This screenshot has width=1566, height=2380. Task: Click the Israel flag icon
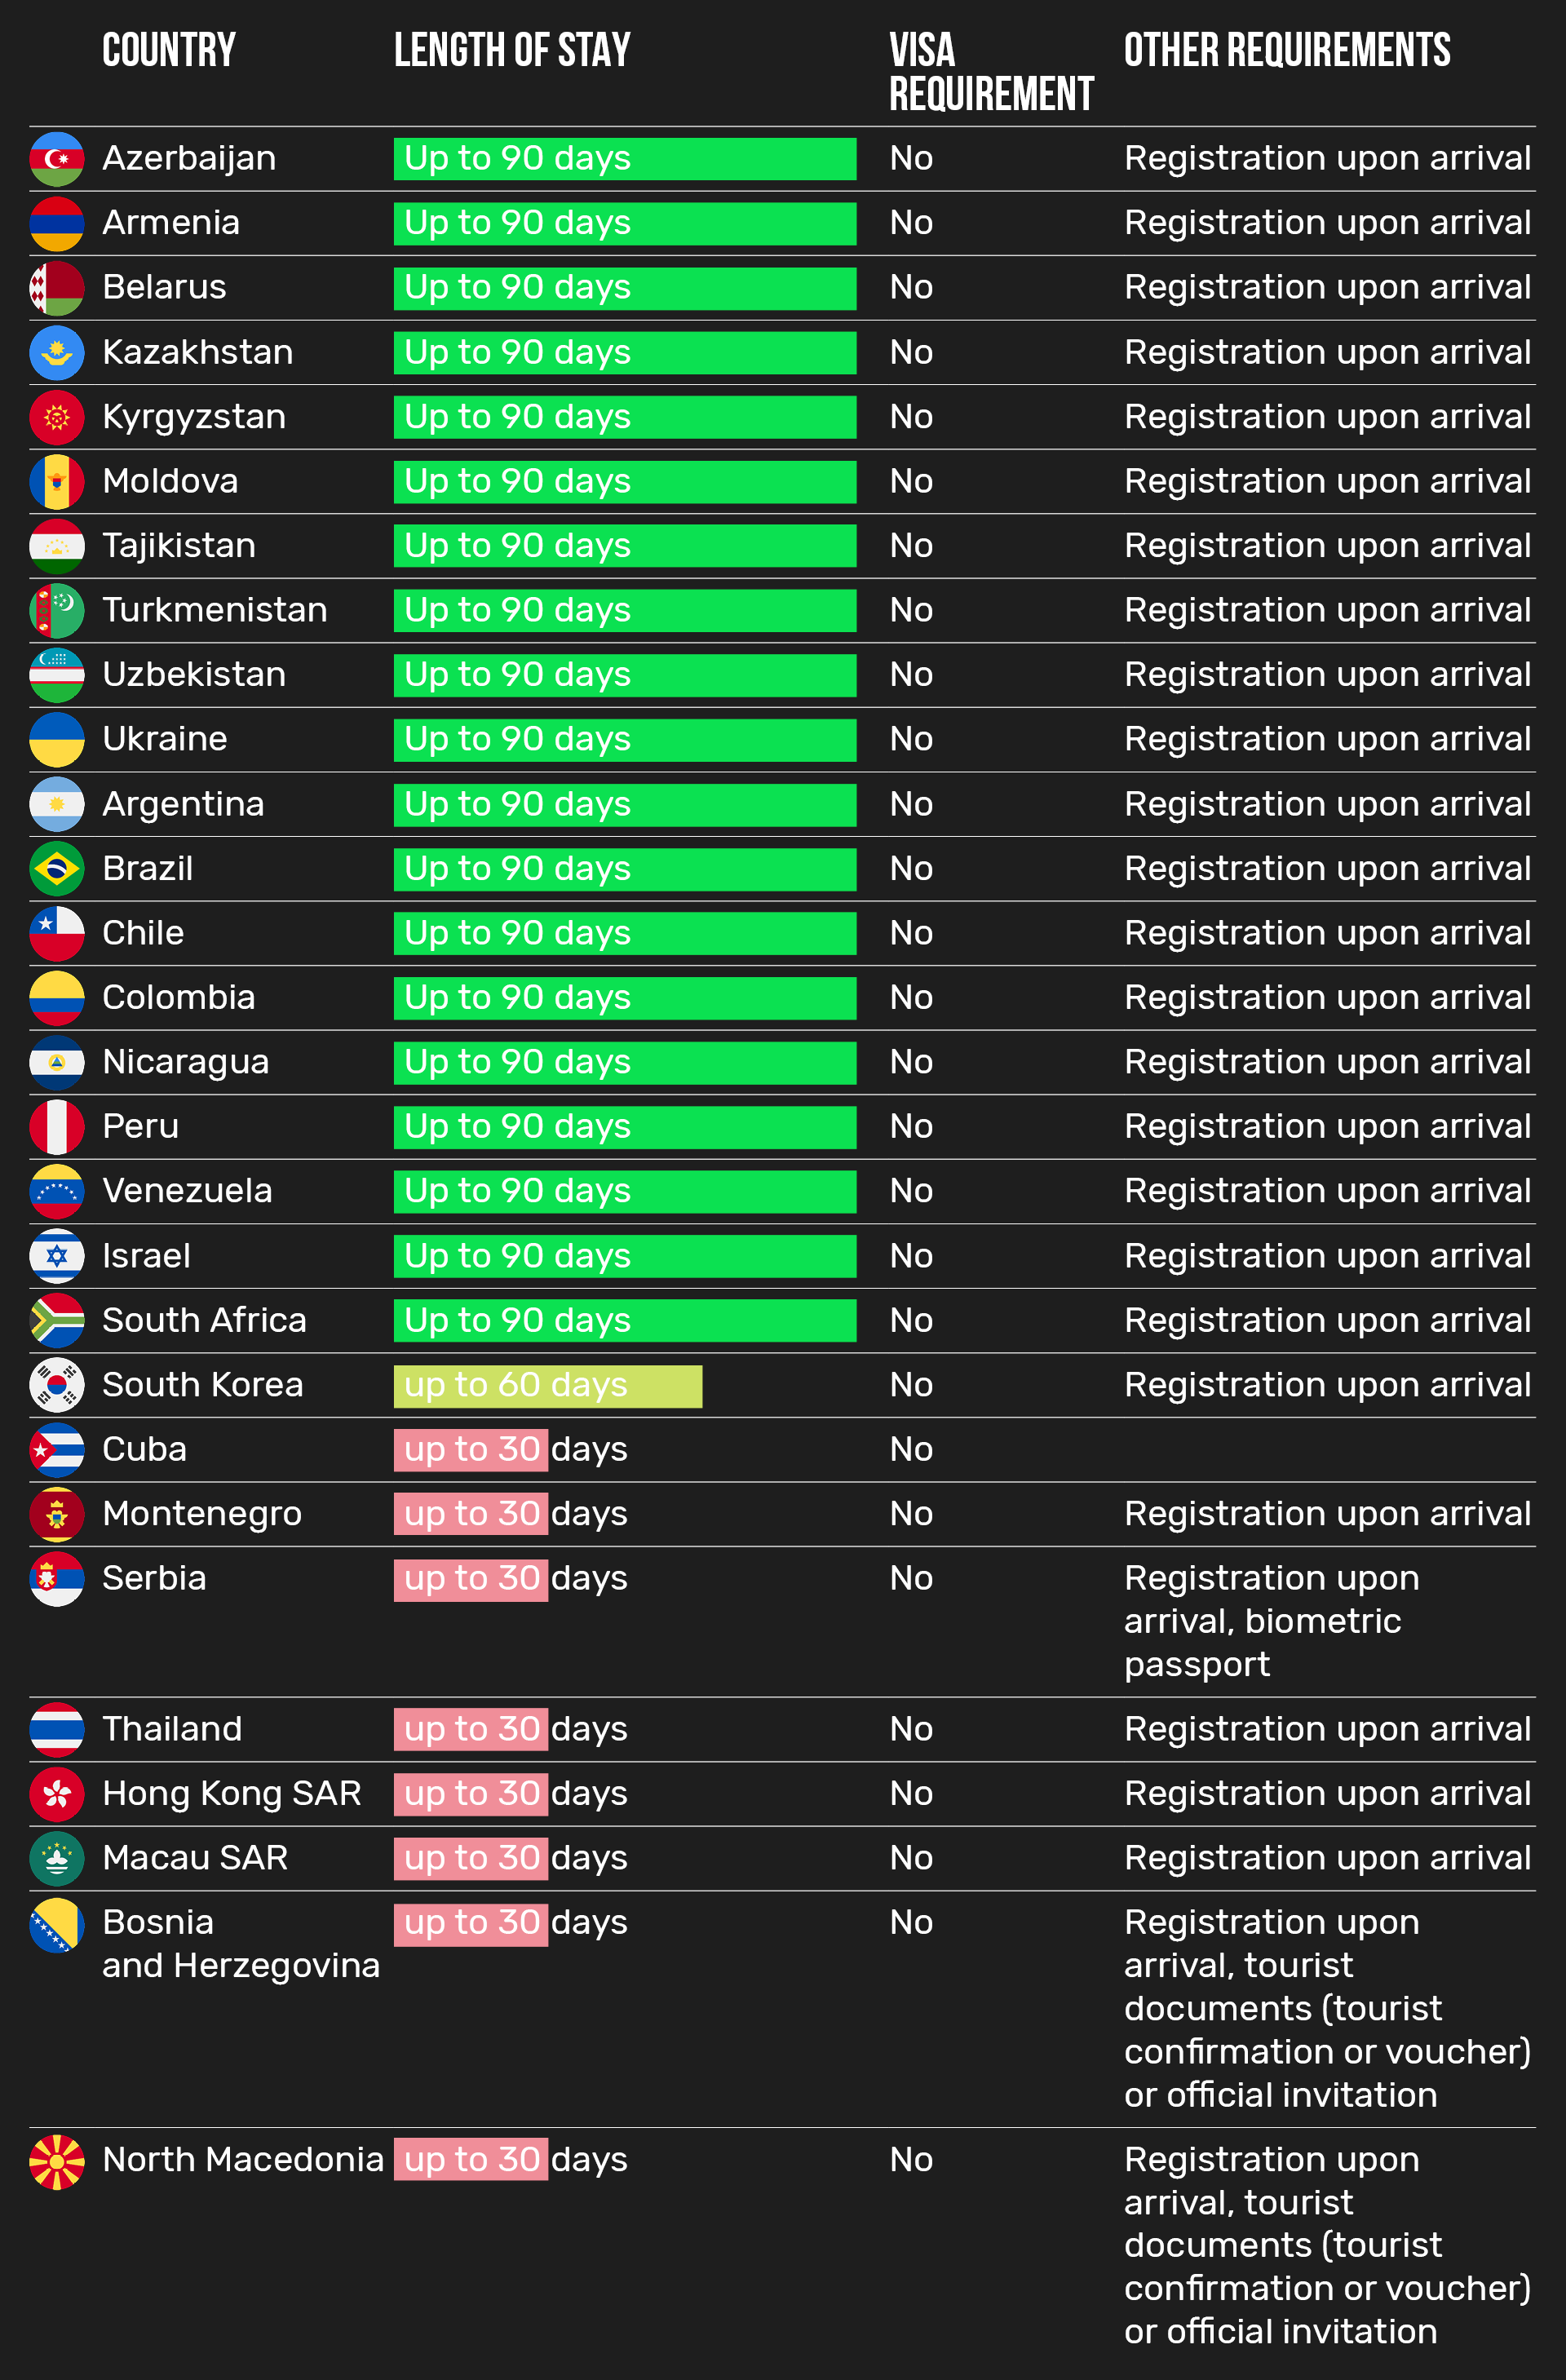57,1256
